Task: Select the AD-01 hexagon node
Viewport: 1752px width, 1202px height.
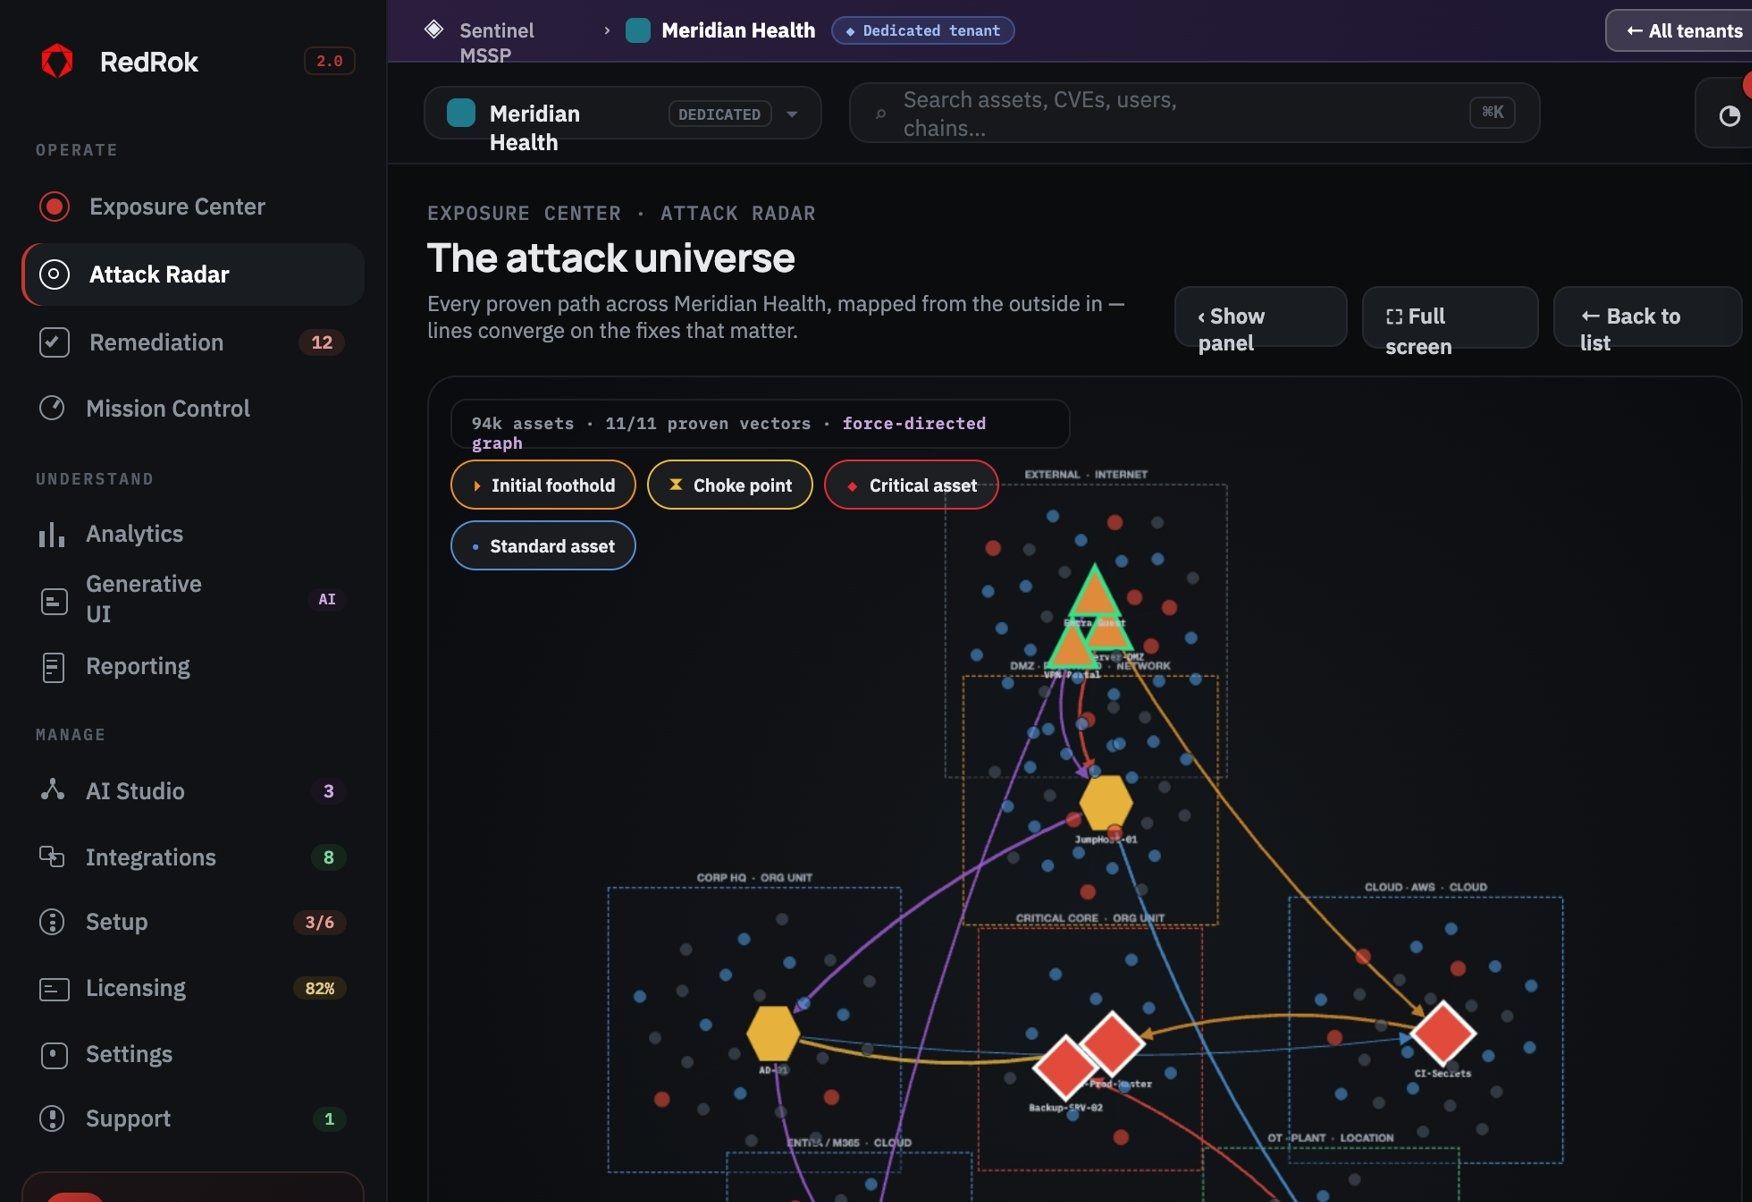Action: 773,1033
